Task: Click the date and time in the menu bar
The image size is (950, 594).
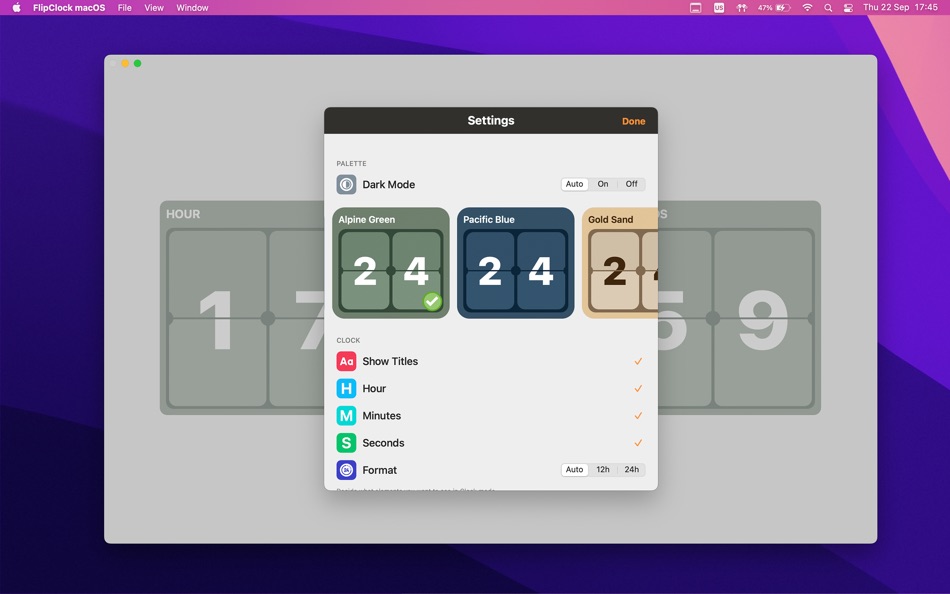Action: pyautogui.click(x=900, y=8)
